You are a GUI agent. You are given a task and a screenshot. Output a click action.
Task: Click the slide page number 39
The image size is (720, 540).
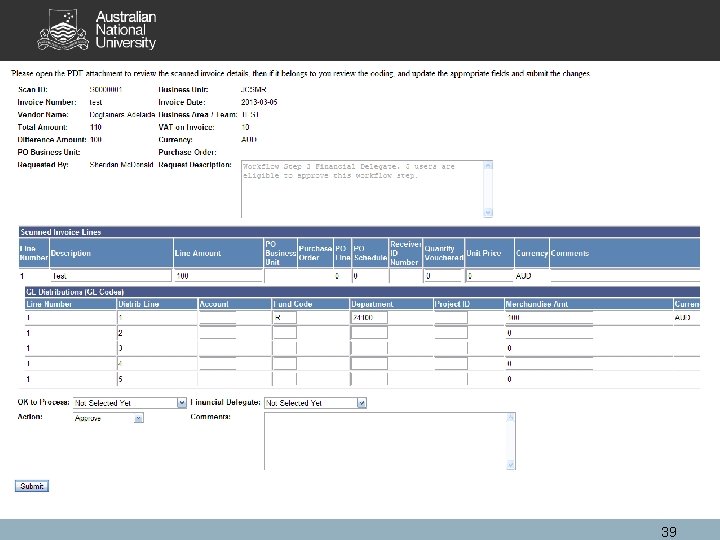click(x=669, y=532)
